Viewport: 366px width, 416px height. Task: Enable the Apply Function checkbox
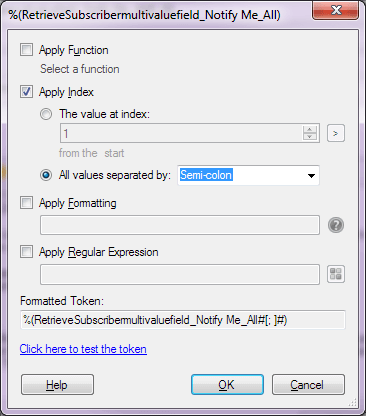26,50
